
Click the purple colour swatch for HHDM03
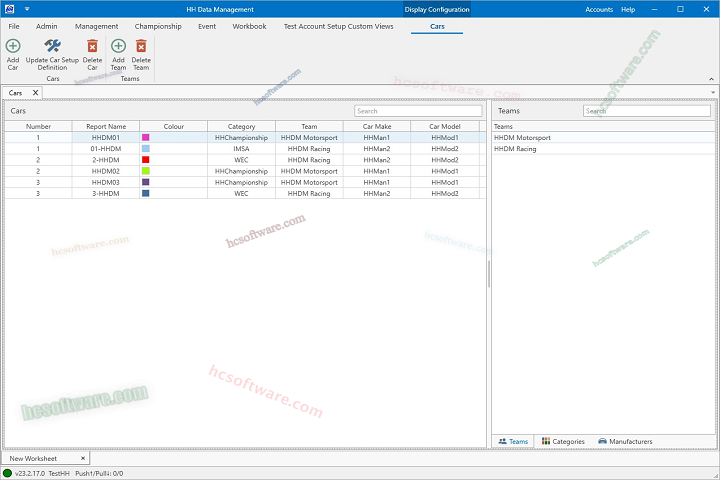click(146, 182)
